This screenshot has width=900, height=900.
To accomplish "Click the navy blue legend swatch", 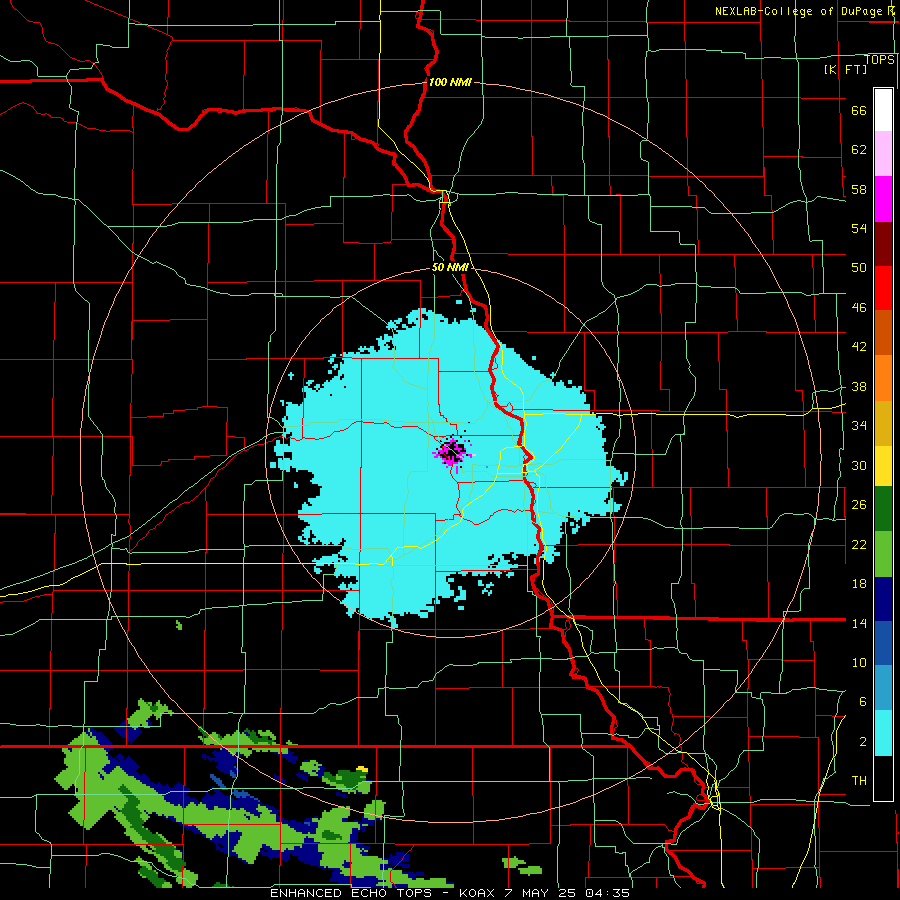I will pos(883,599).
